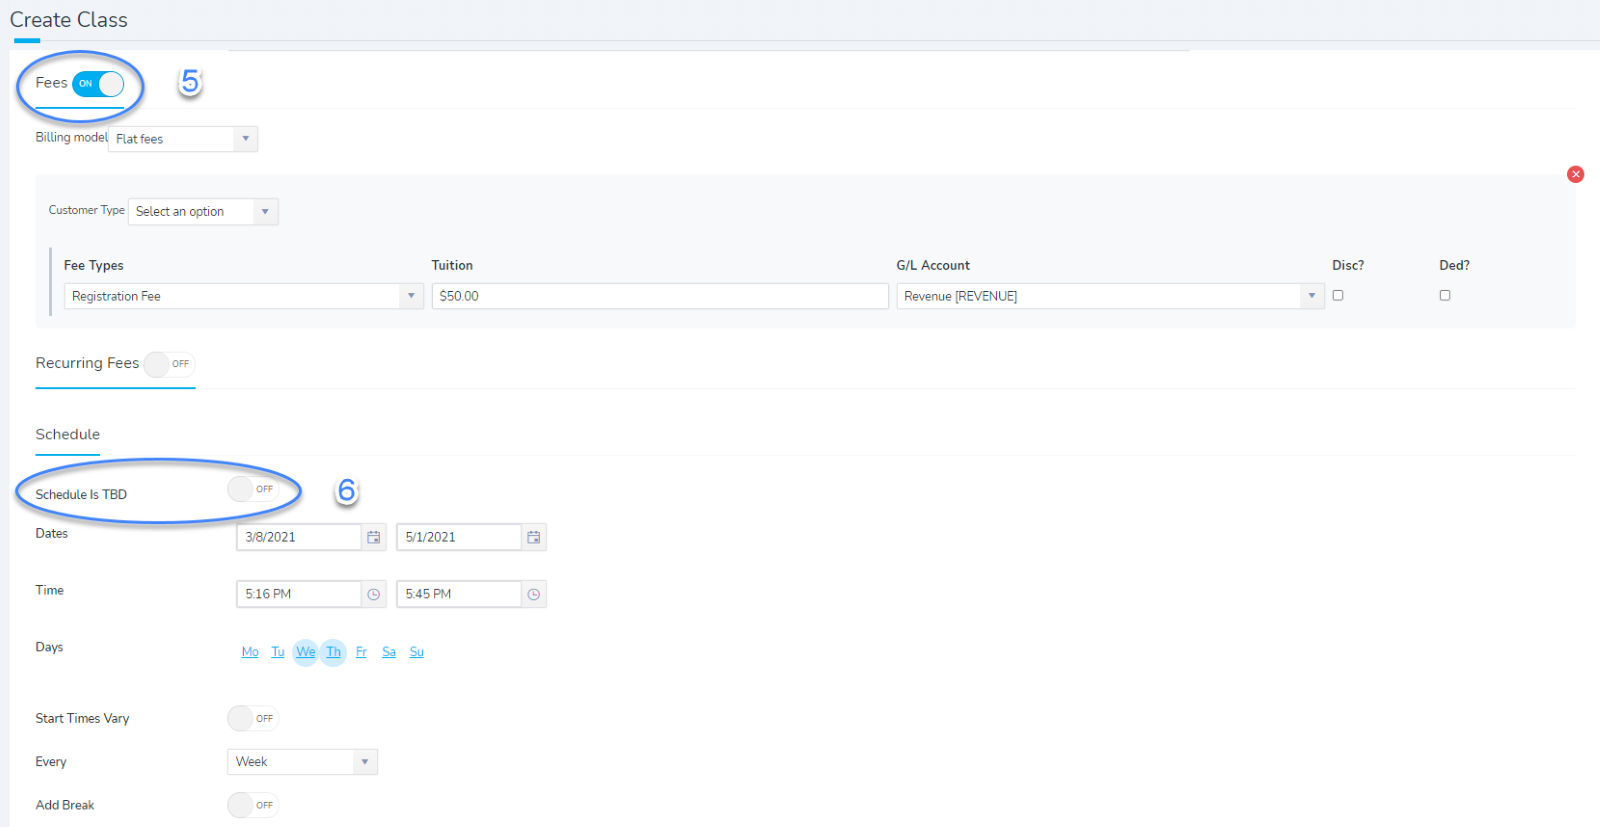Expand the Customer Type dropdown
This screenshot has width=1600, height=827.
tap(203, 212)
